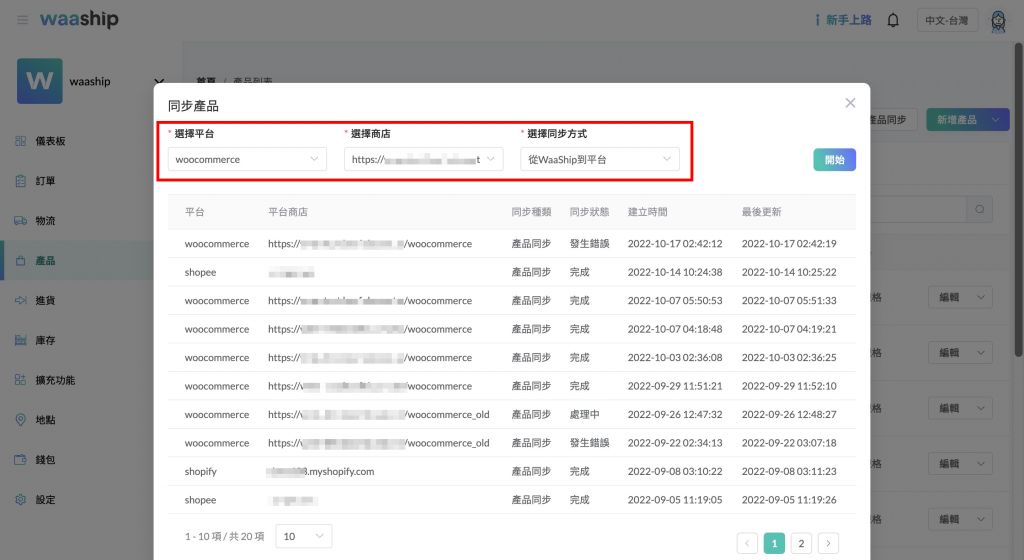Click the 進貨 sidebar icon
1024x560 pixels.
point(21,300)
